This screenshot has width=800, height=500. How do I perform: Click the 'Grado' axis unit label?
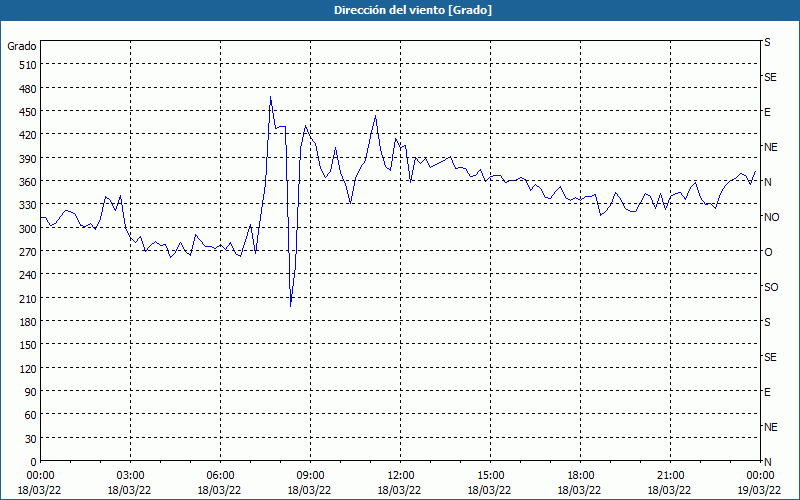(22, 46)
